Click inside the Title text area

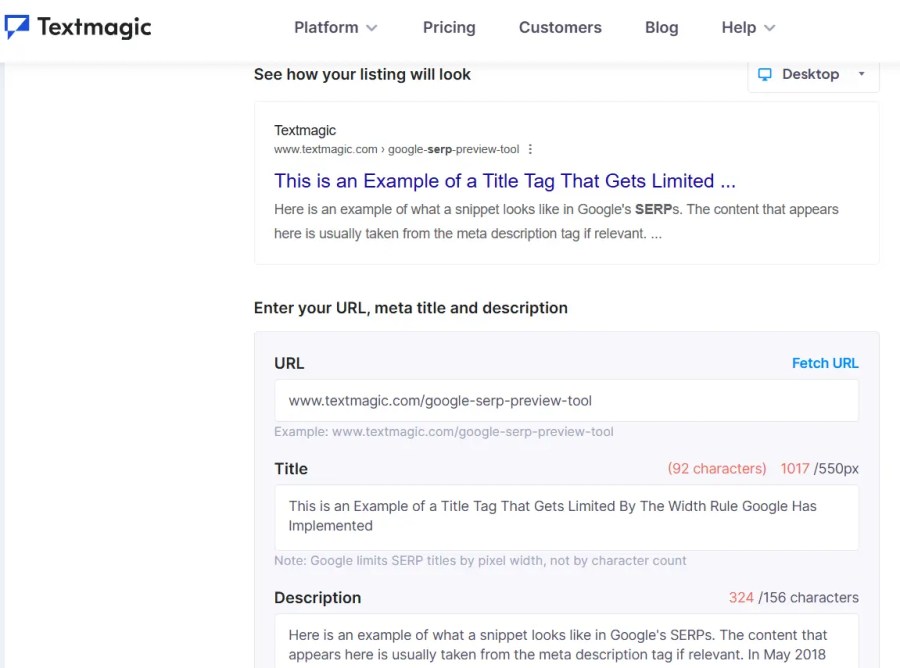566,515
